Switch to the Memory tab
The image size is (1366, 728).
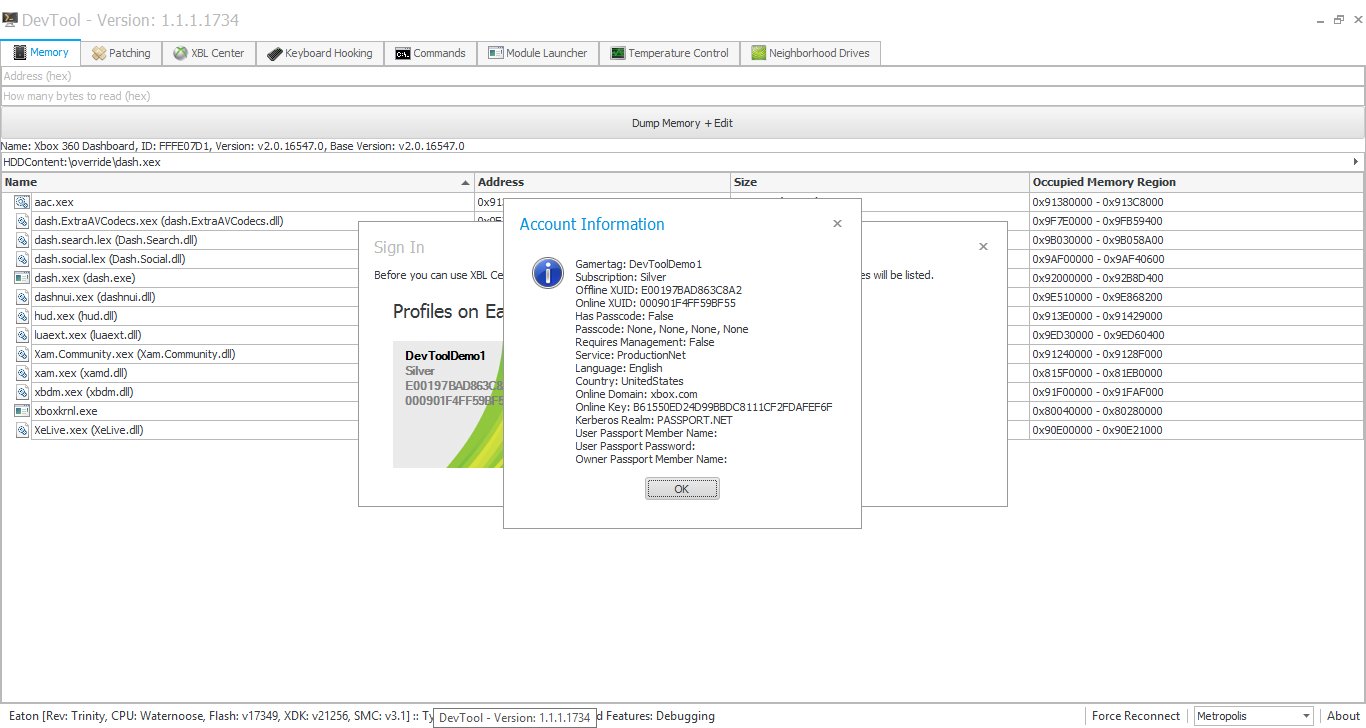[x=41, y=53]
